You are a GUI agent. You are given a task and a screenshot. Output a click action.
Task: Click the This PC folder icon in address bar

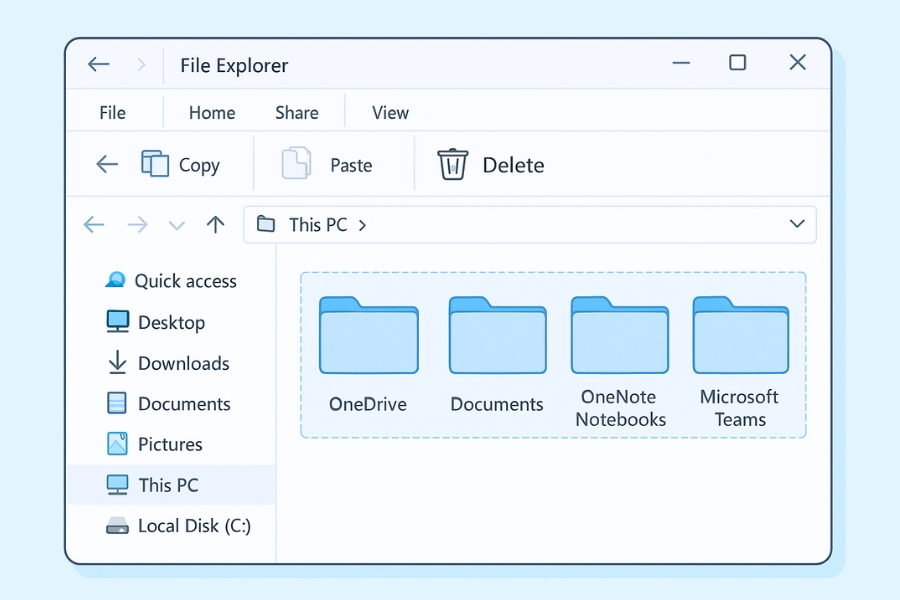(265, 224)
